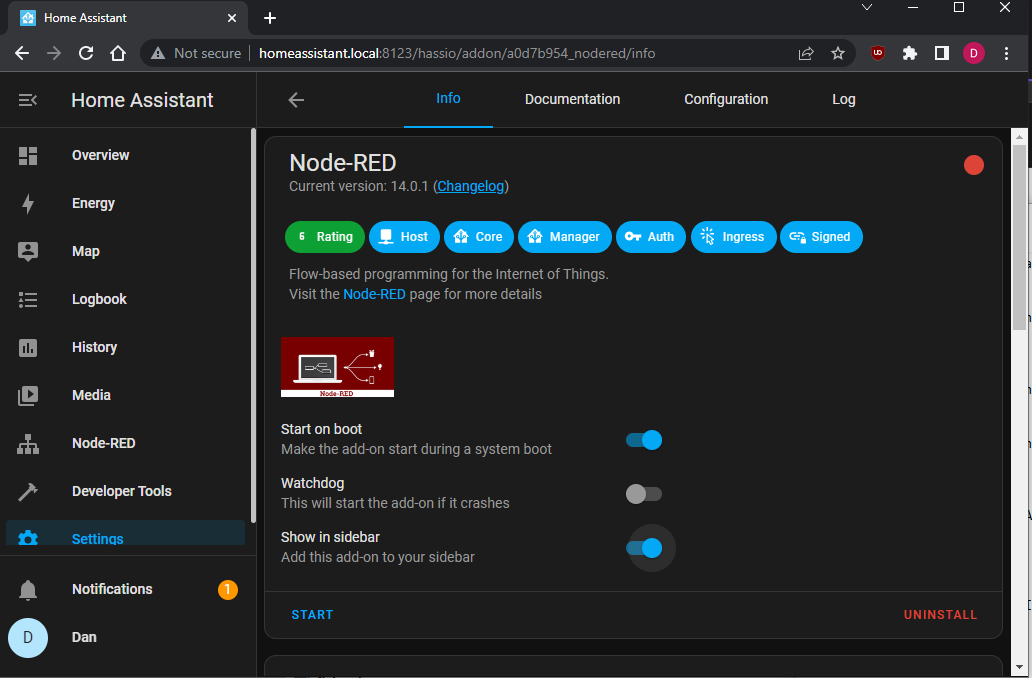Image resolution: width=1032 pixels, height=678 pixels.
Task: Disable Start on boot toggle
Action: [x=644, y=440]
